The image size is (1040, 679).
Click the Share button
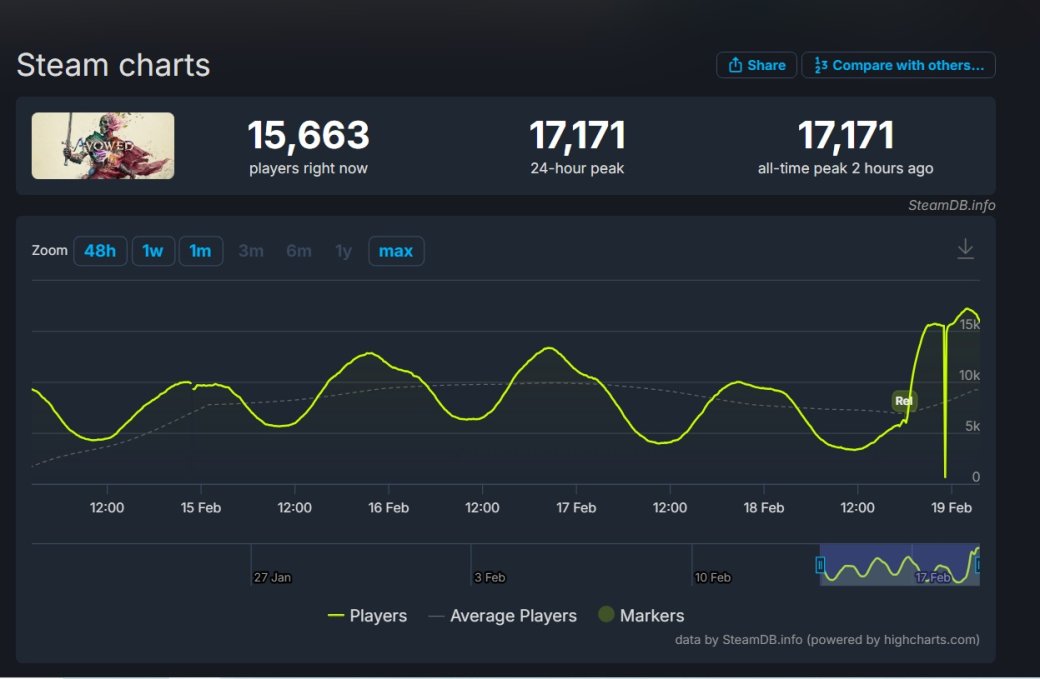tap(756, 65)
